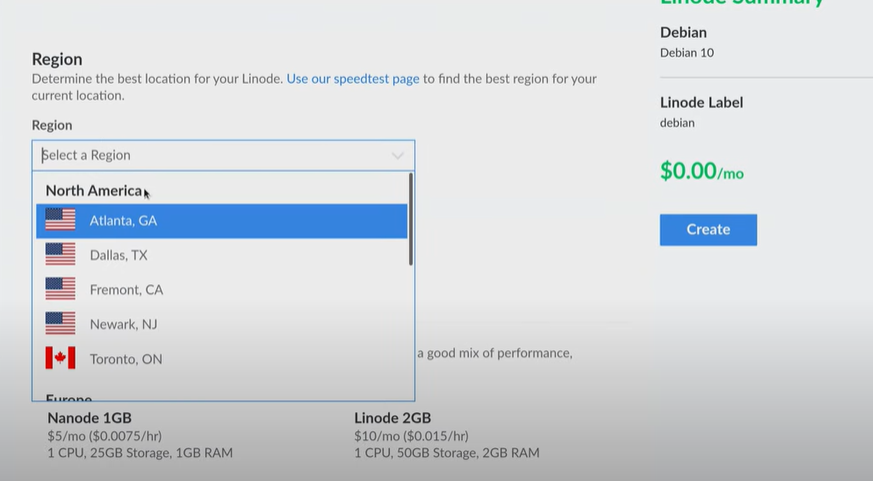The height and width of the screenshot is (481, 873).
Task: Click the Debian 10 summary text
Action: pos(686,53)
